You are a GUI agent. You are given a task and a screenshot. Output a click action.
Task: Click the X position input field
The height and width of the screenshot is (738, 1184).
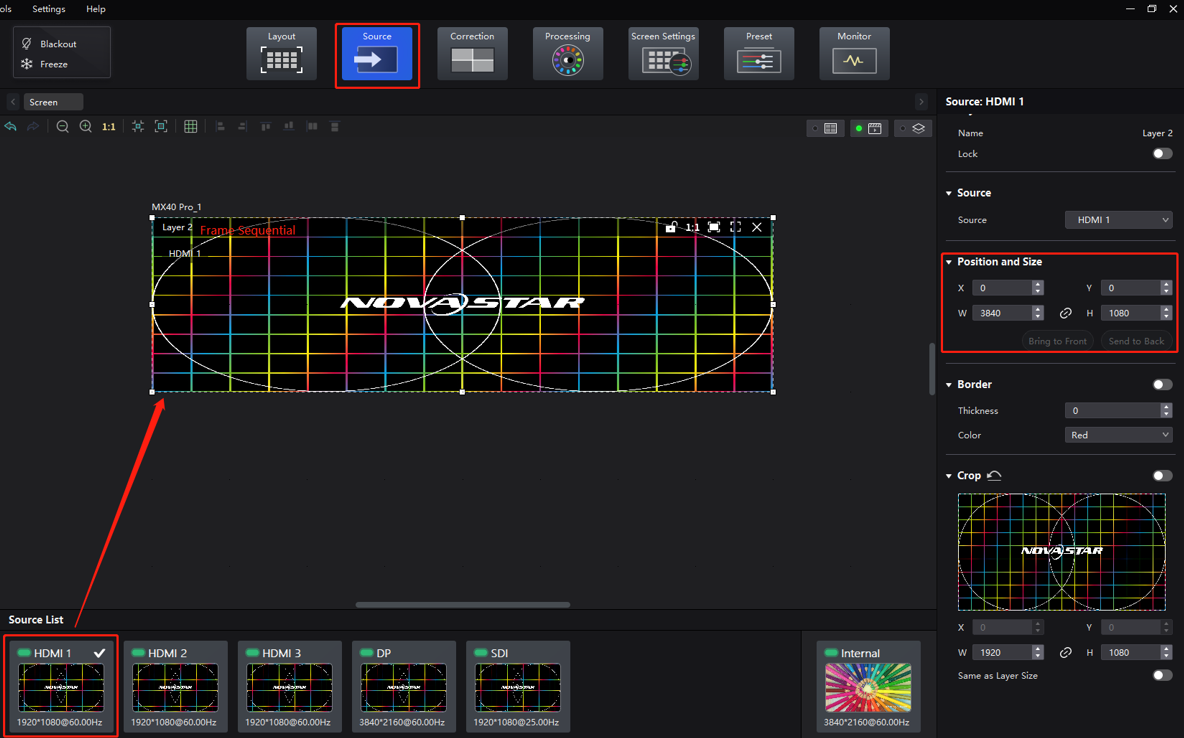click(x=1002, y=288)
